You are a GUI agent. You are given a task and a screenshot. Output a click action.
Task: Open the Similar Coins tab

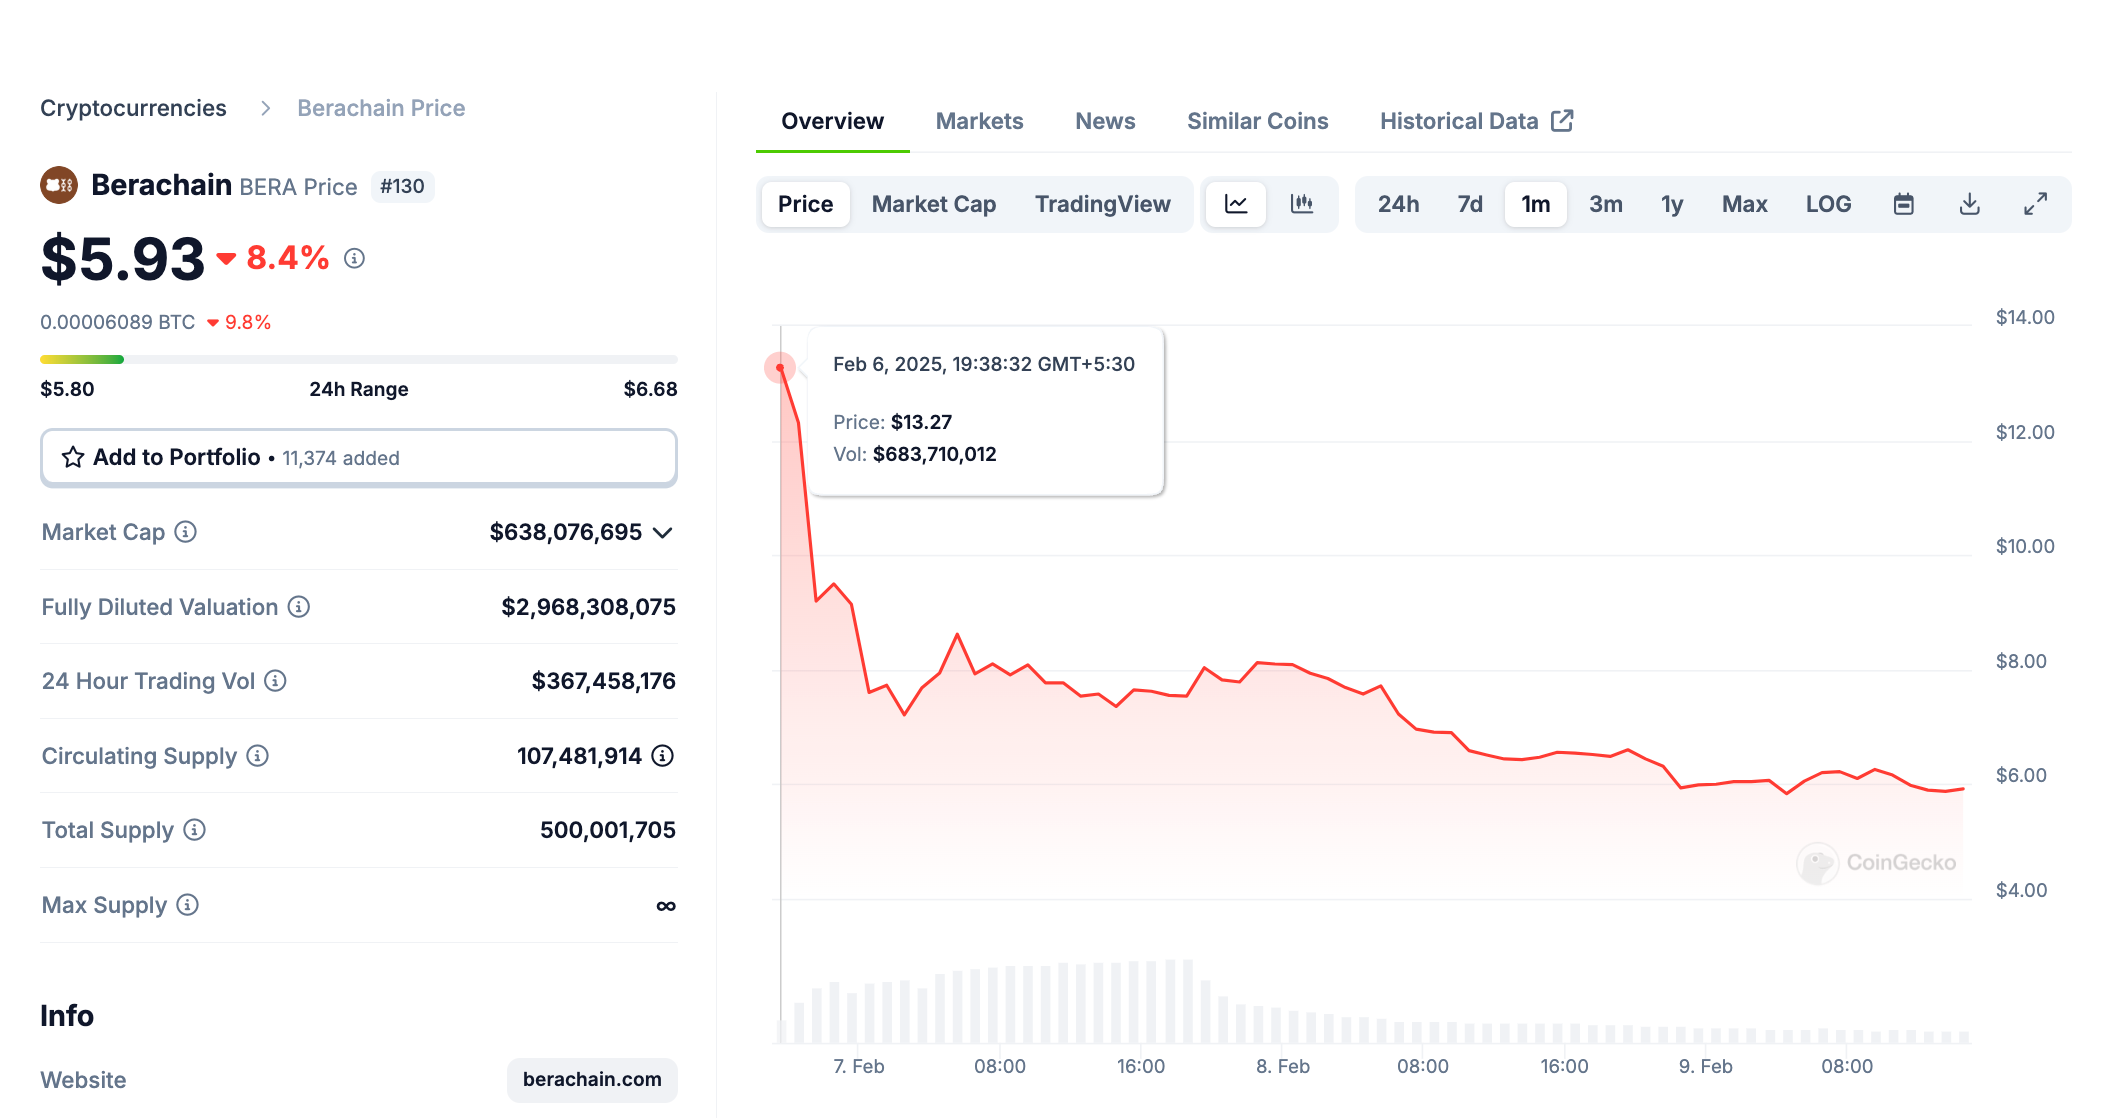(1258, 121)
